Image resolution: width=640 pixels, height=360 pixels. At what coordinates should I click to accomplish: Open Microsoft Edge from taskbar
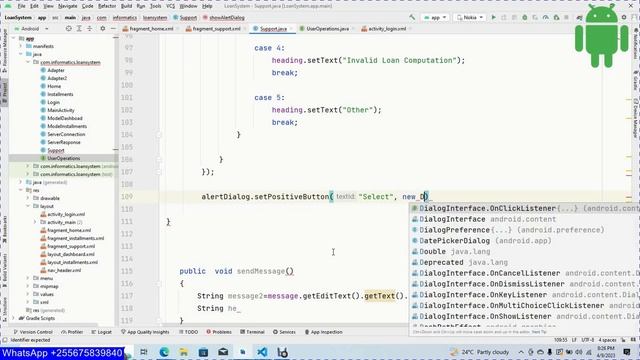point(164,352)
